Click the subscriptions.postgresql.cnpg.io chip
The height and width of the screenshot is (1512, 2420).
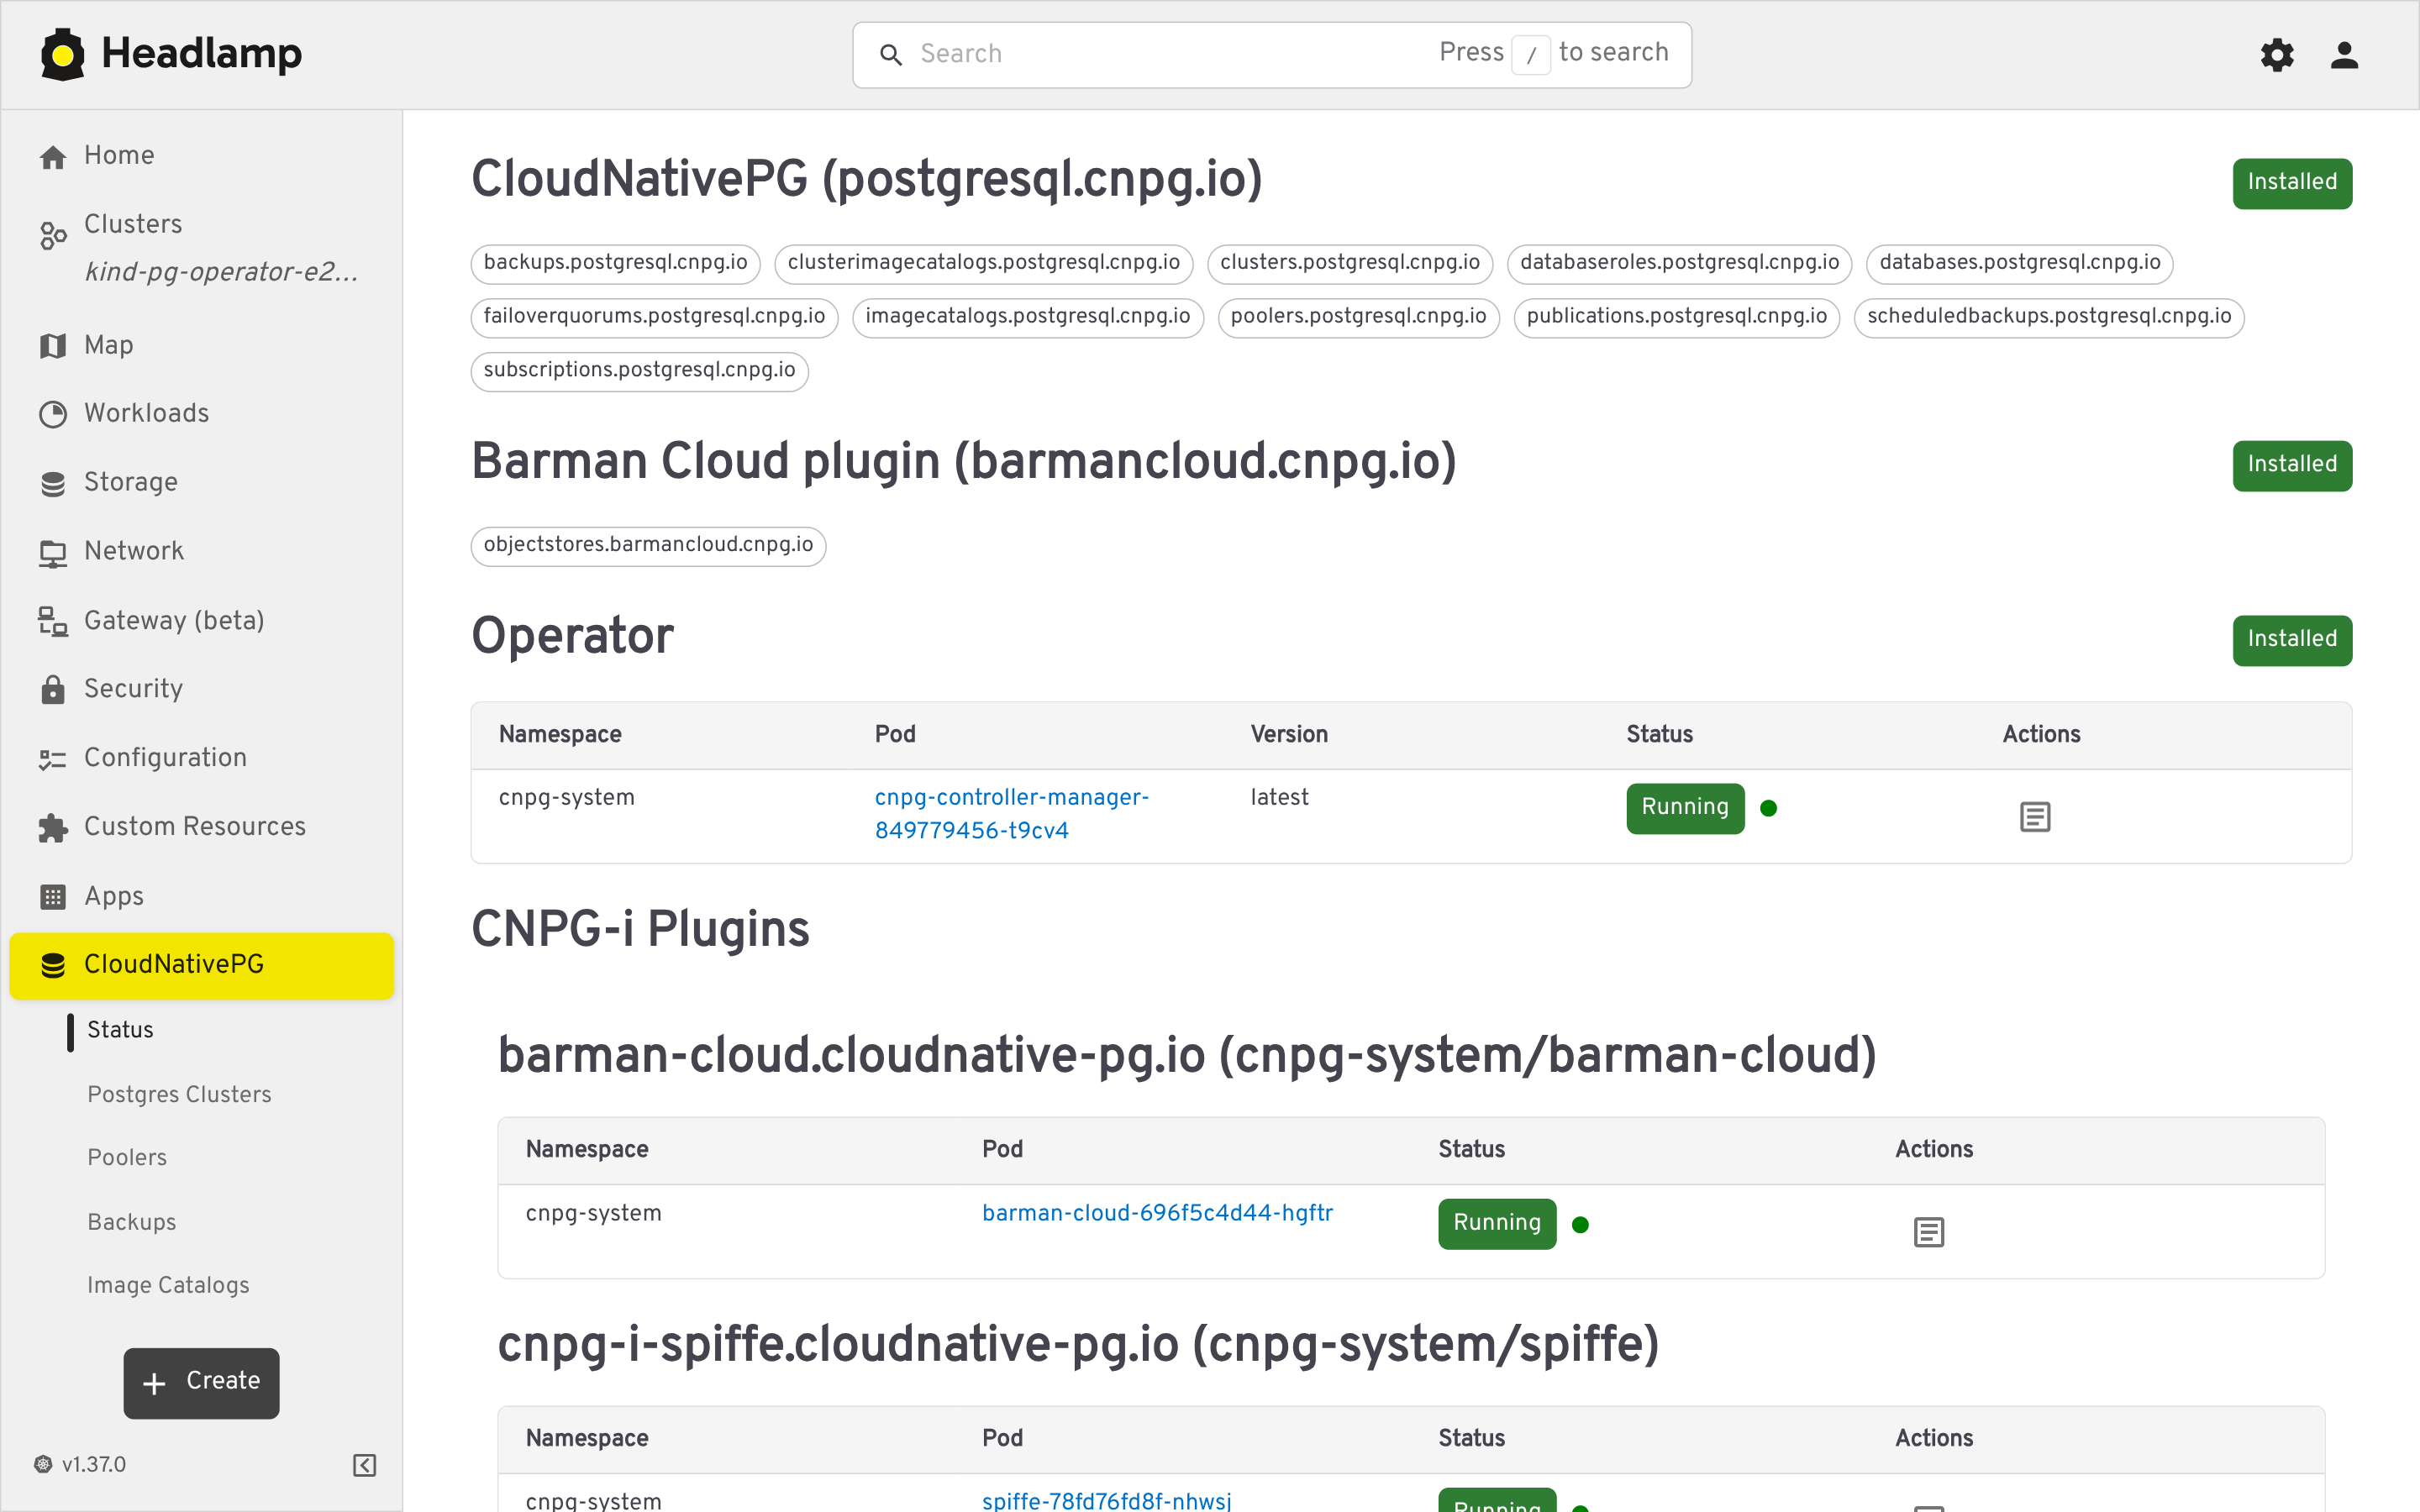click(640, 371)
